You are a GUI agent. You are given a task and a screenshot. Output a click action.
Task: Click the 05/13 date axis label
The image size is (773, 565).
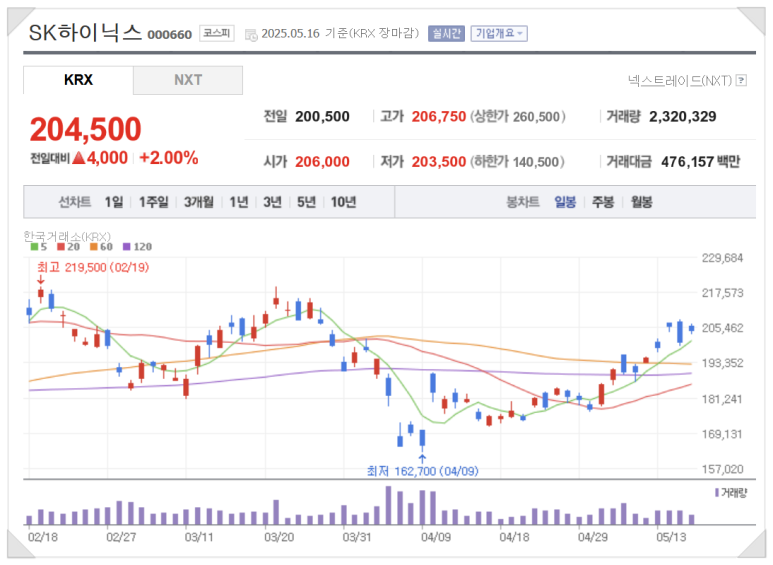(671, 537)
